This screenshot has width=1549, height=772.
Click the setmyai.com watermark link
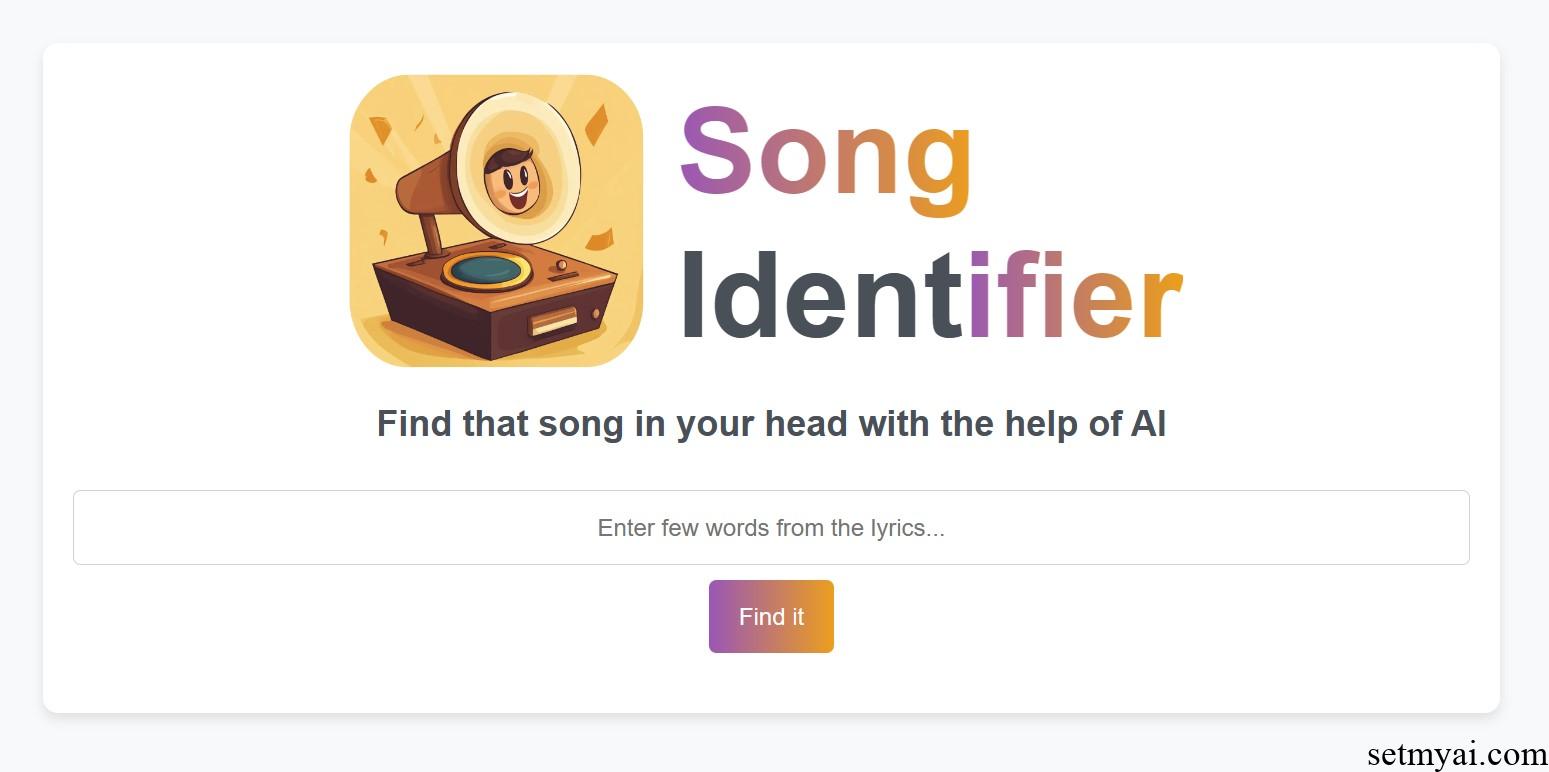(x=1457, y=754)
